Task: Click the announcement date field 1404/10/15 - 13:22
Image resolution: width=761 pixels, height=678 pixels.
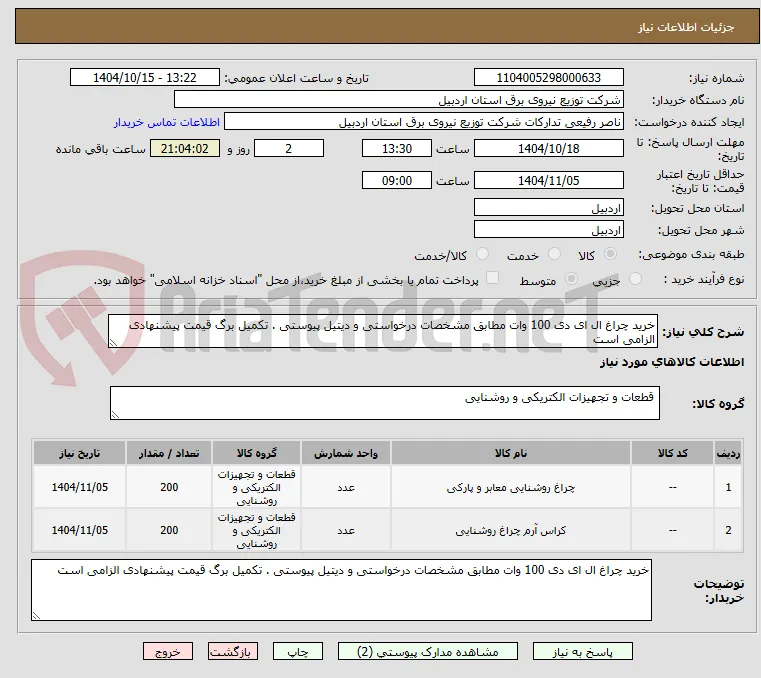Action: (145, 78)
